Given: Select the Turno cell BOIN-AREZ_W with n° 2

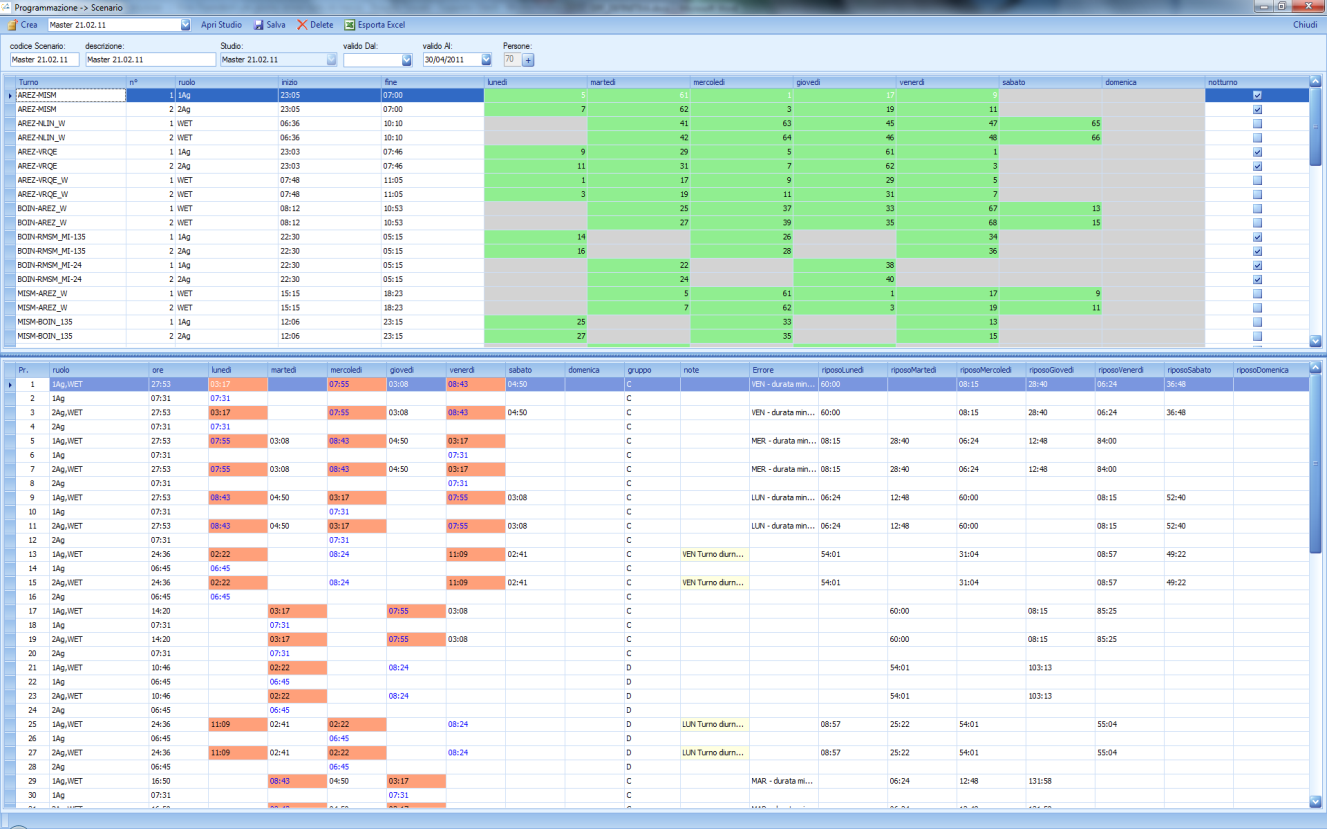Looking at the screenshot, I should click(x=70, y=223).
